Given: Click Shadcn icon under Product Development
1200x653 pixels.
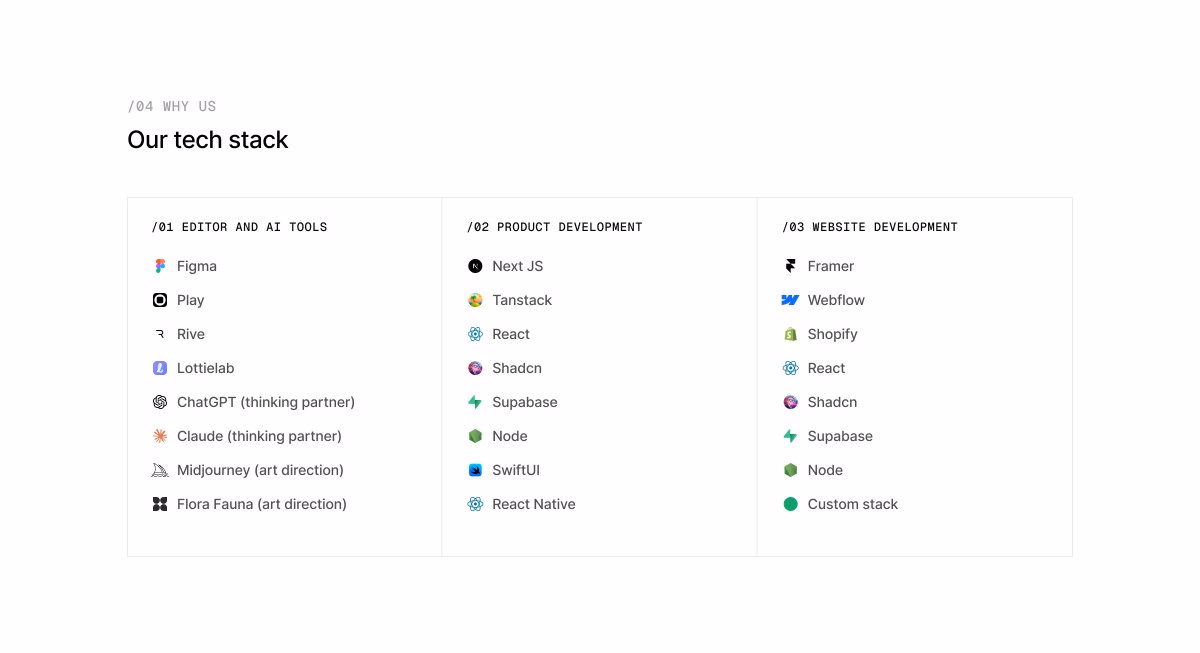Looking at the screenshot, I should 475,368.
